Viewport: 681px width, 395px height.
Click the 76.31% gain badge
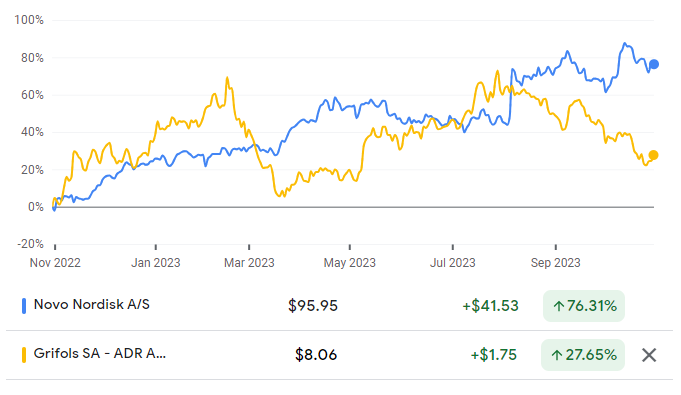tap(584, 306)
